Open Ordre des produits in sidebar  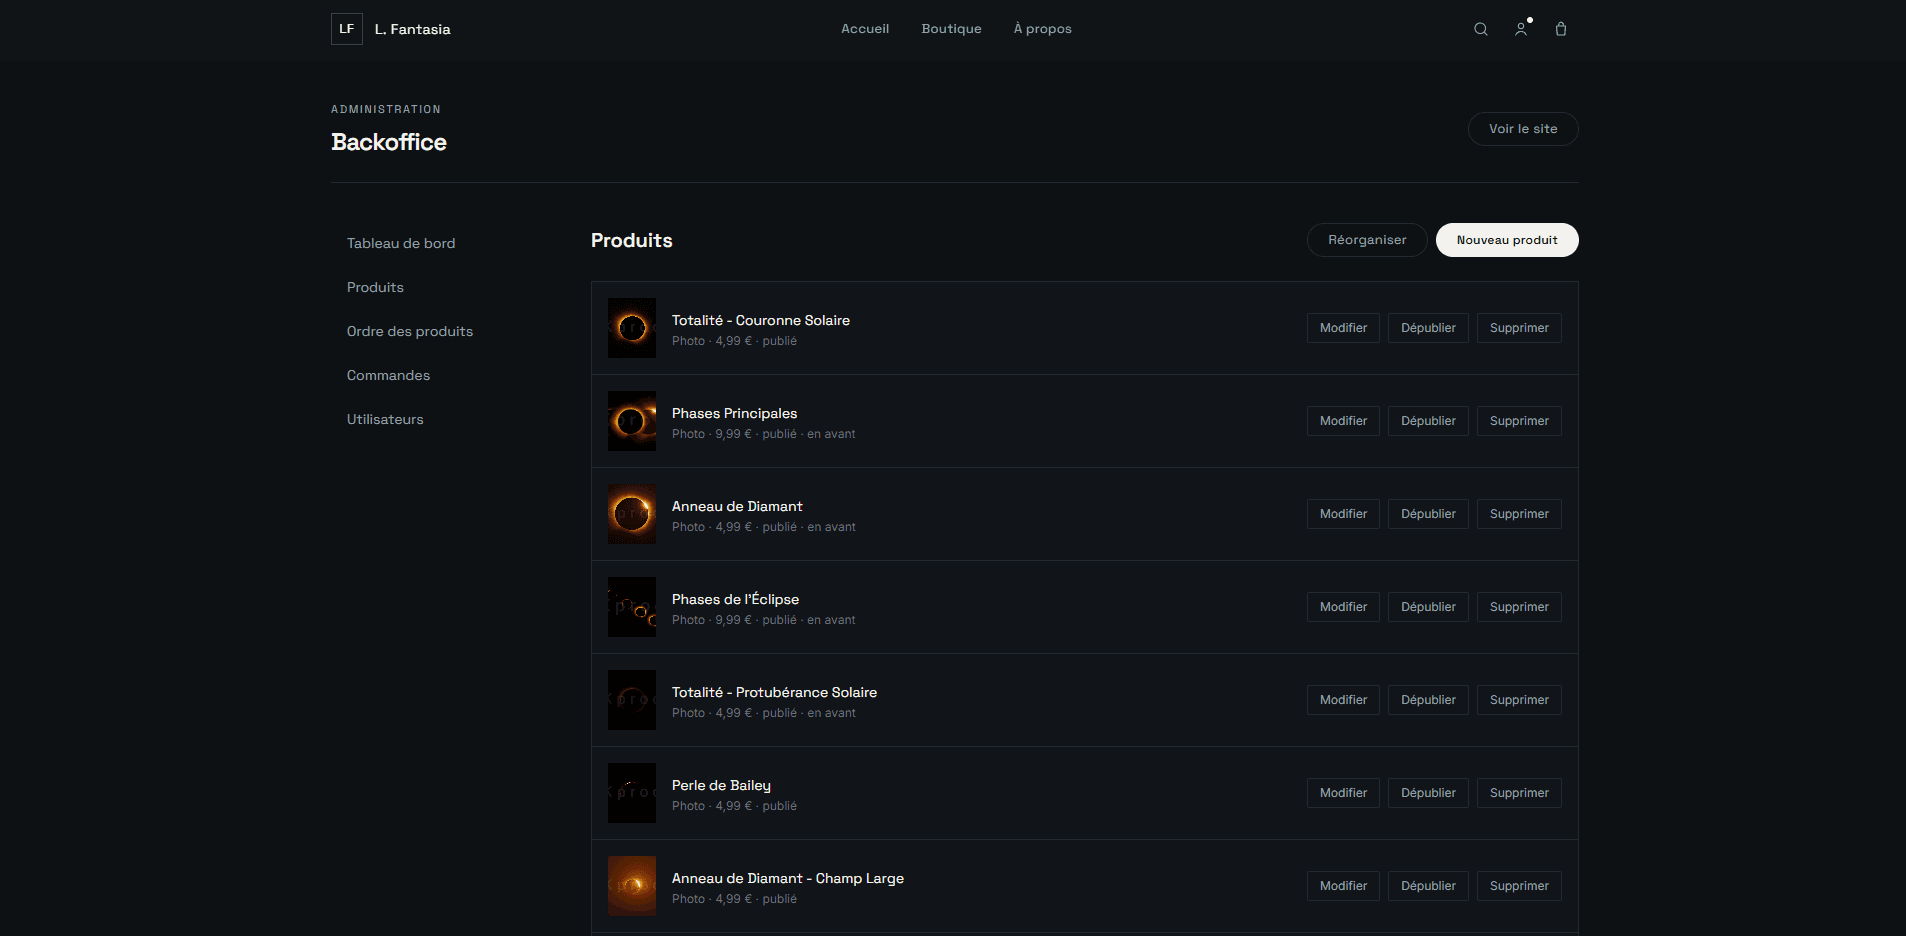[x=410, y=331]
